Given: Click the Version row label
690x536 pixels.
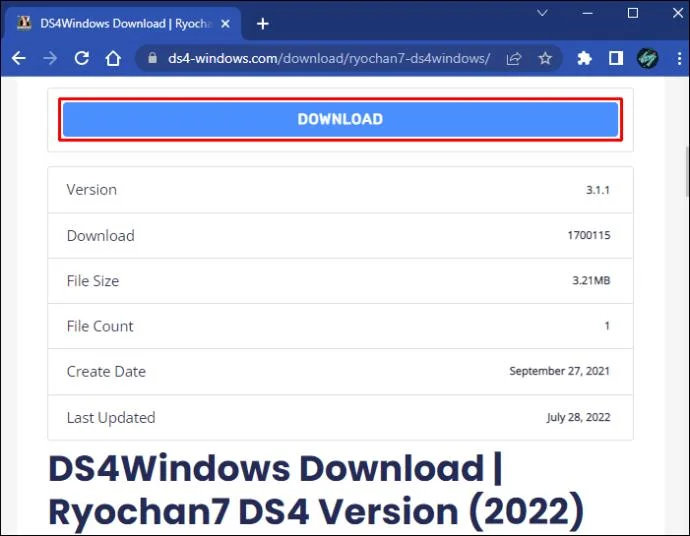Looking at the screenshot, I should coord(92,190).
